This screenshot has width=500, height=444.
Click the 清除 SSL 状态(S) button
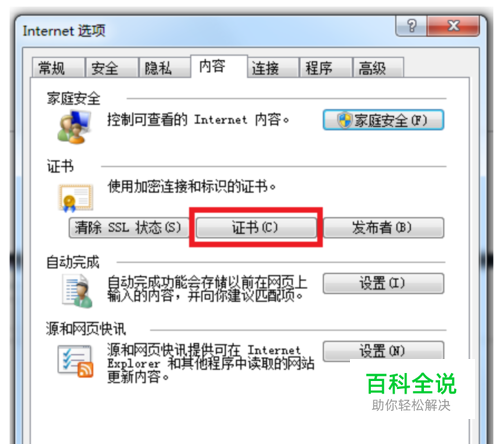[x=128, y=228]
